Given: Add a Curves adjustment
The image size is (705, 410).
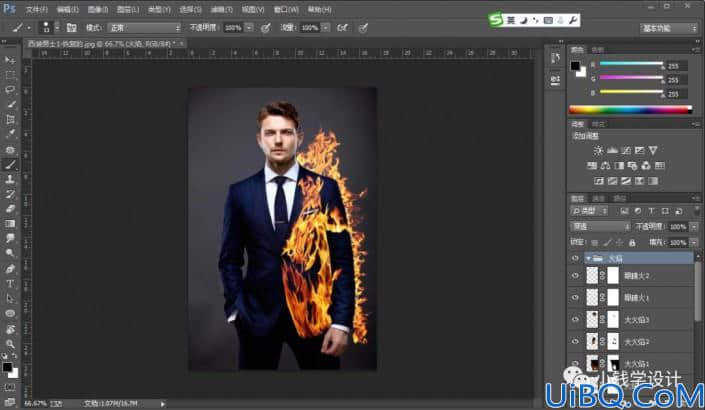Looking at the screenshot, I should click(x=626, y=150).
